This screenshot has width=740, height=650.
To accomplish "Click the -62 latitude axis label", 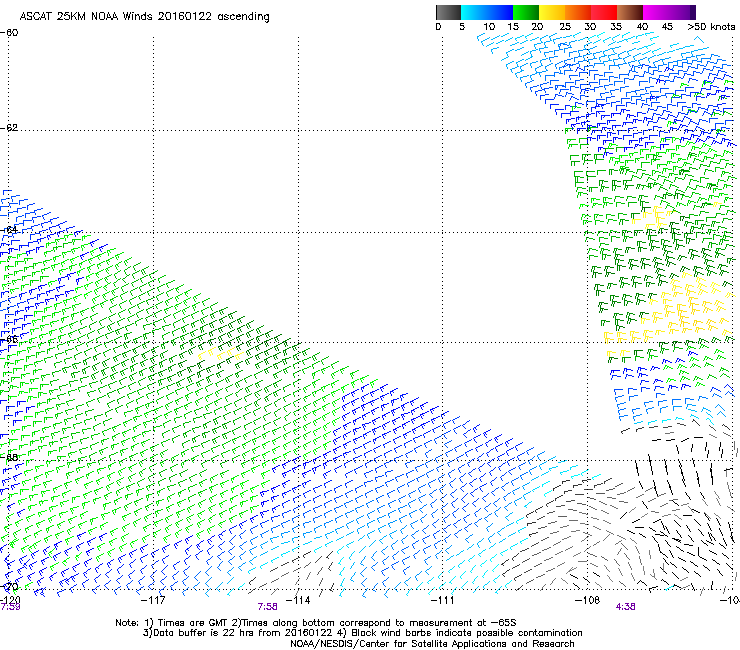I will [x=9, y=128].
